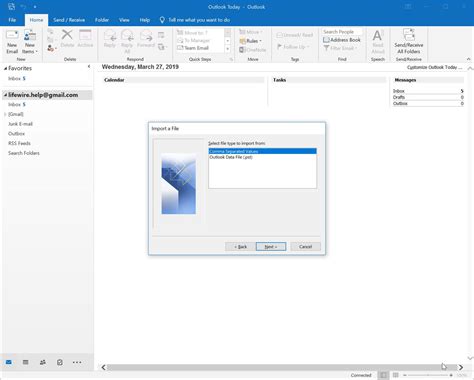
Task: Click the Read Aloud icon
Action: point(377,36)
